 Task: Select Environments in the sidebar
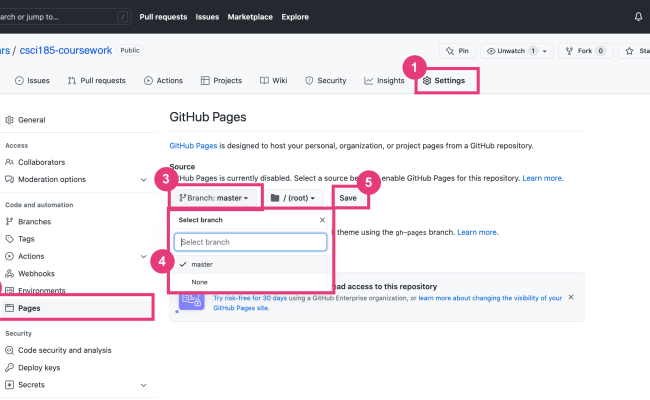41,290
